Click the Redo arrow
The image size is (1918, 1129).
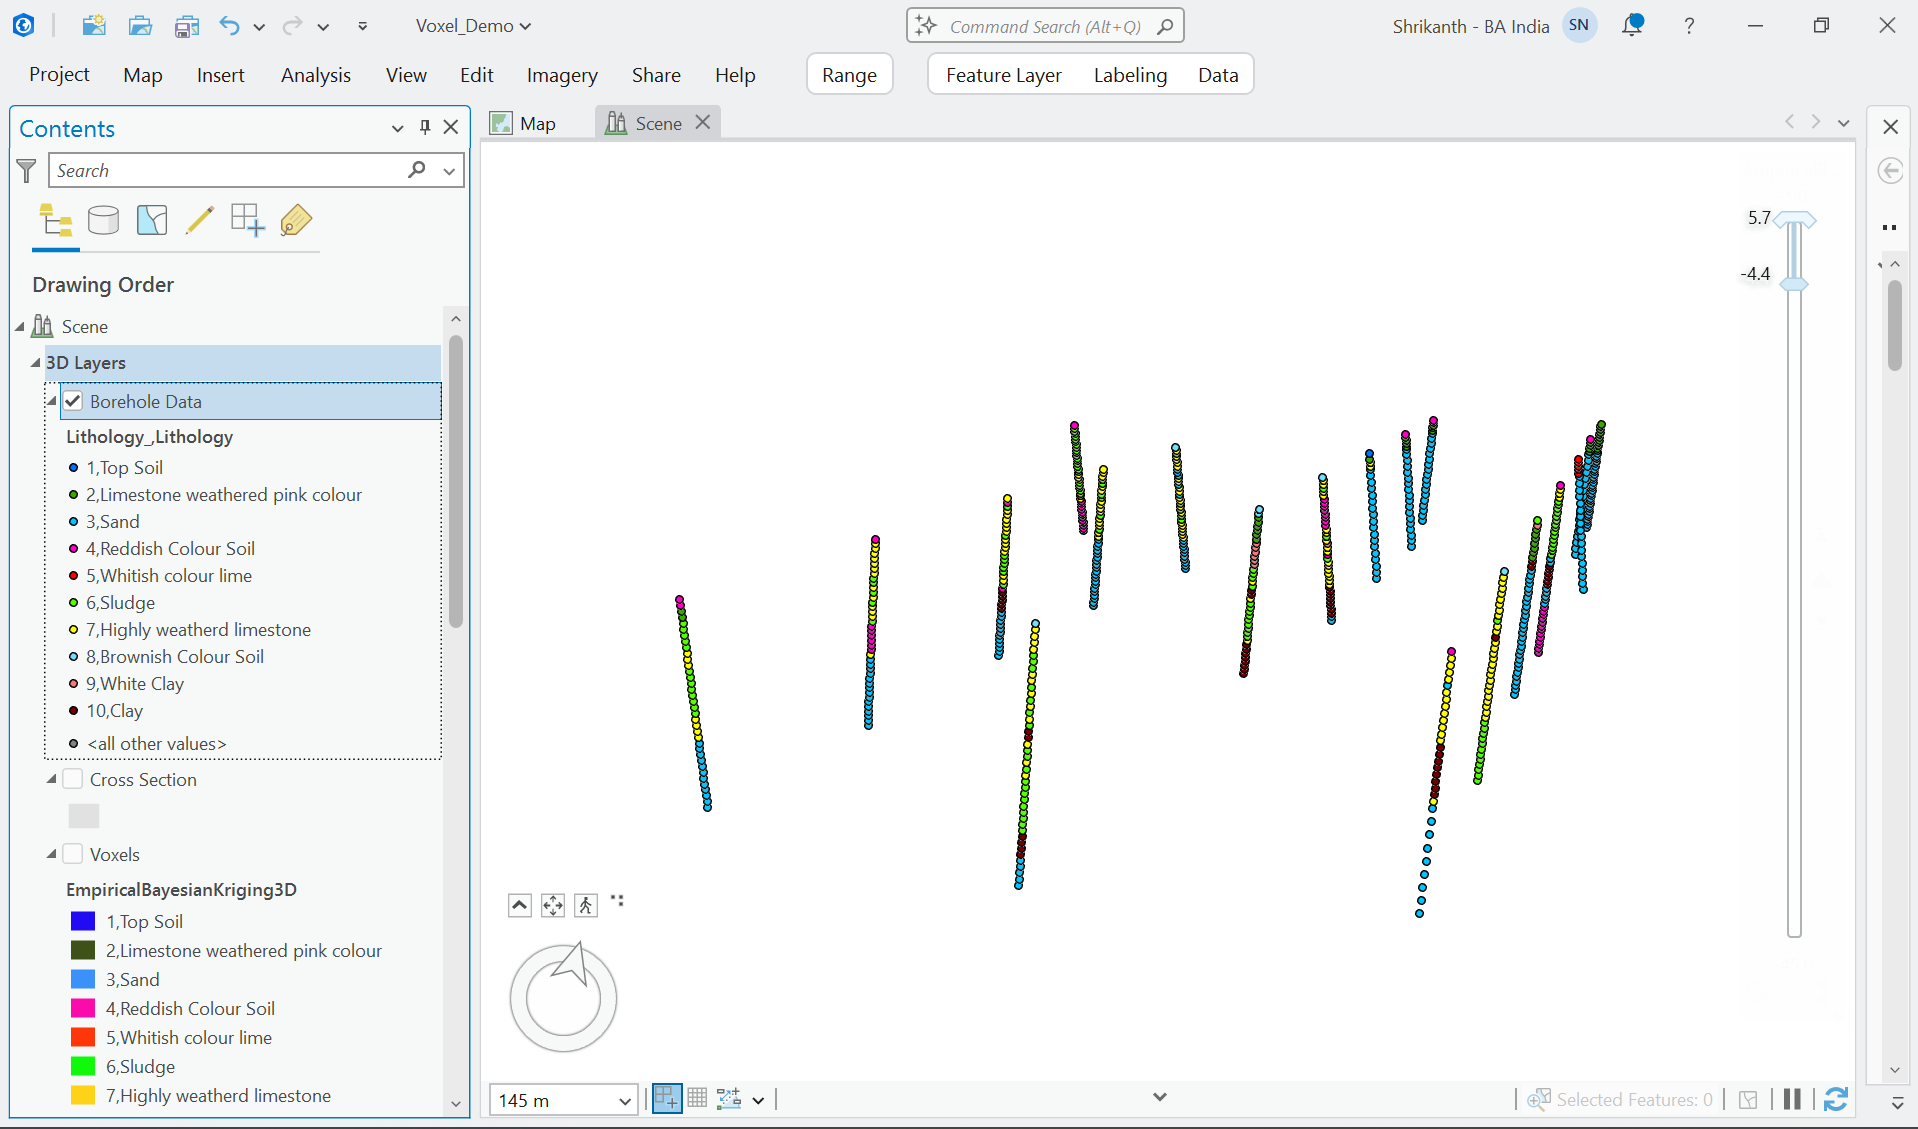[292, 26]
